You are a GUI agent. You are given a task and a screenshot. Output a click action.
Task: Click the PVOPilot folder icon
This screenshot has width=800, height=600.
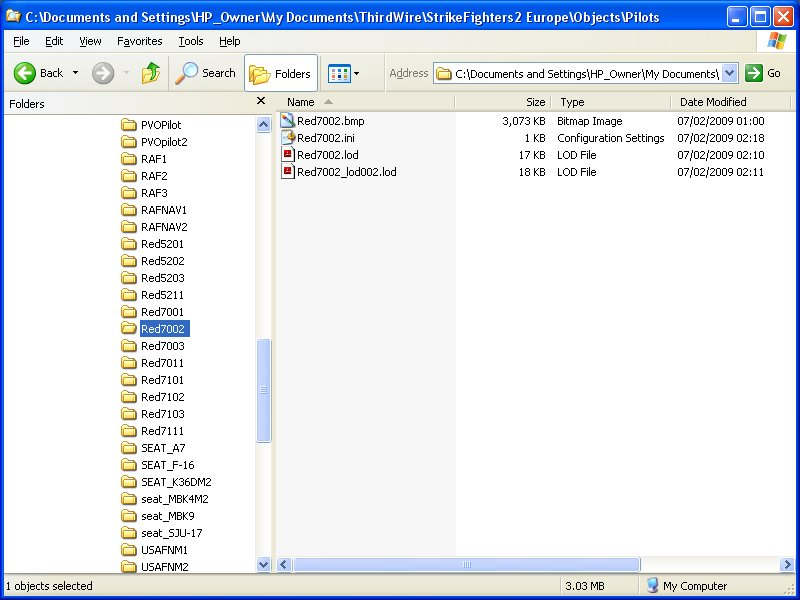[129, 124]
